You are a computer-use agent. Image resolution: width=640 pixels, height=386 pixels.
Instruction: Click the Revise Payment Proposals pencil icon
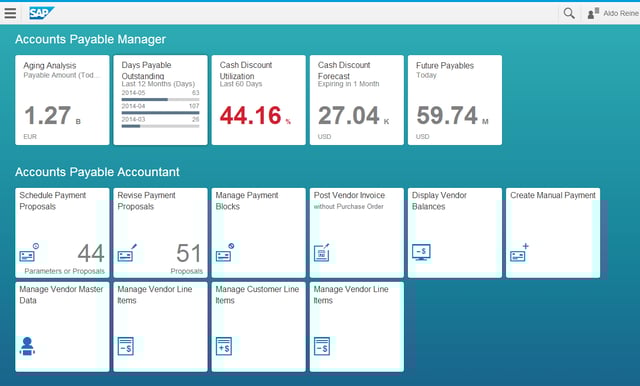(x=127, y=253)
